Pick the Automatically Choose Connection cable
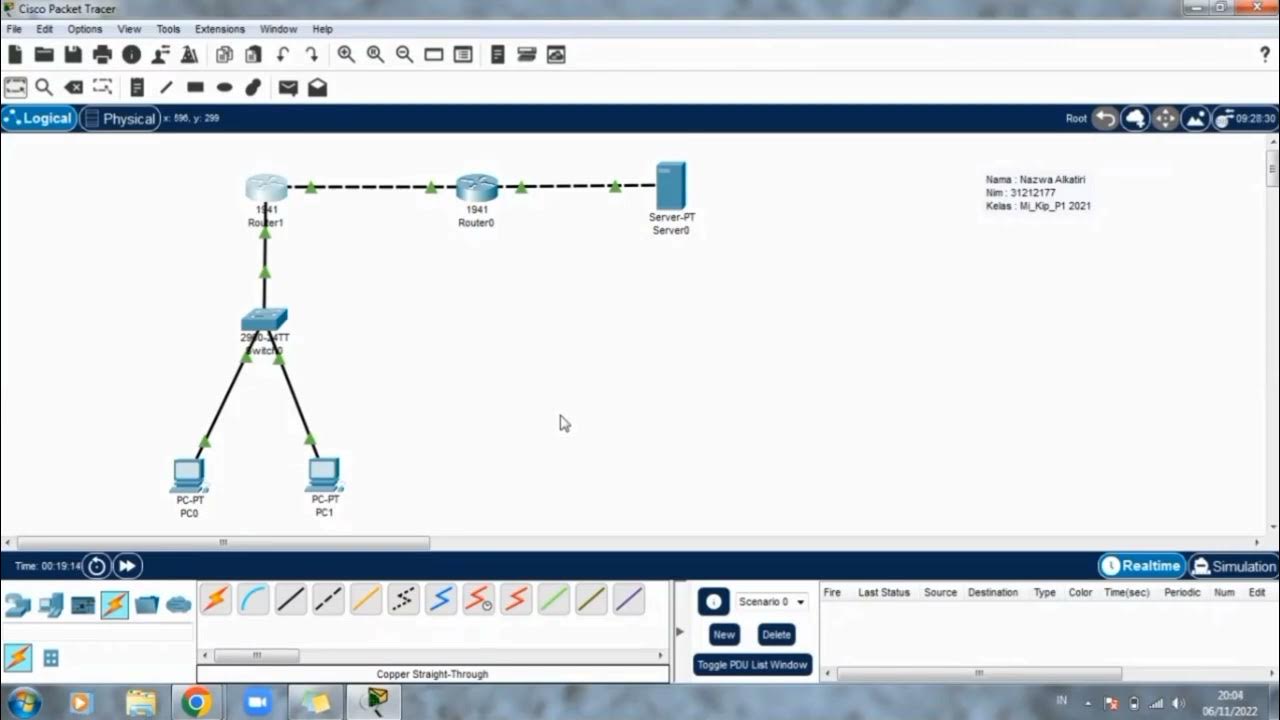 [x=216, y=599]
